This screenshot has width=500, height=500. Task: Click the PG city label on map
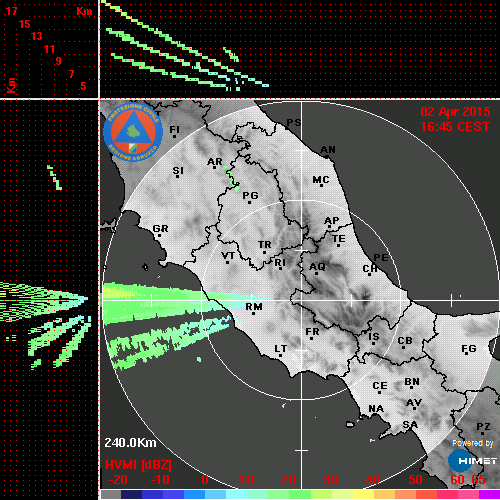click(250, 195)
